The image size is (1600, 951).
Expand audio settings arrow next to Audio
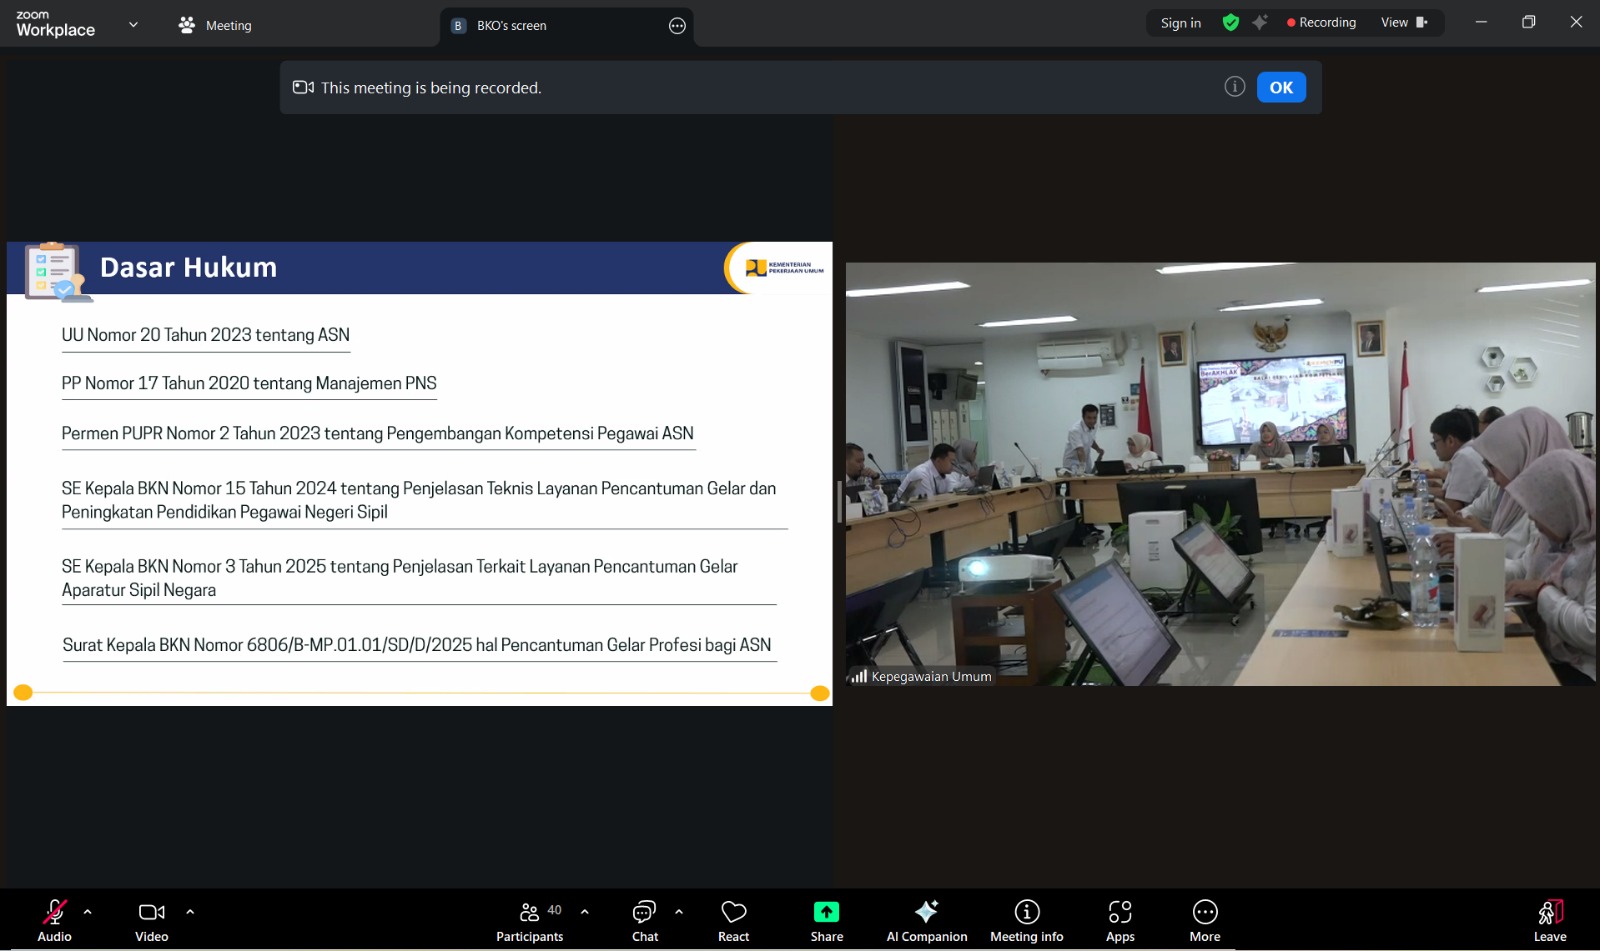coord(88,912)
